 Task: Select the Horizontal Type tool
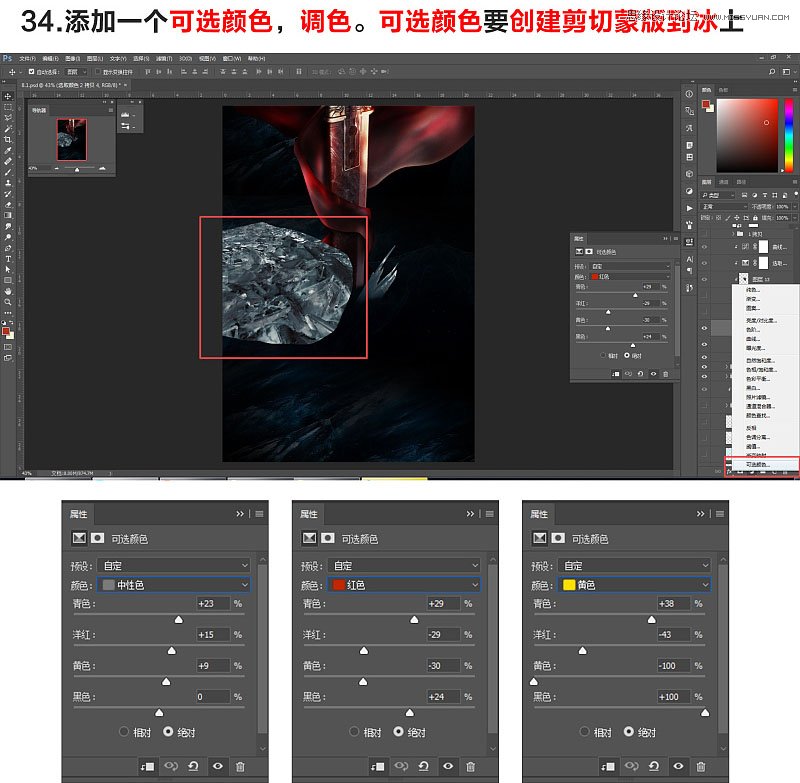point(8,259)
